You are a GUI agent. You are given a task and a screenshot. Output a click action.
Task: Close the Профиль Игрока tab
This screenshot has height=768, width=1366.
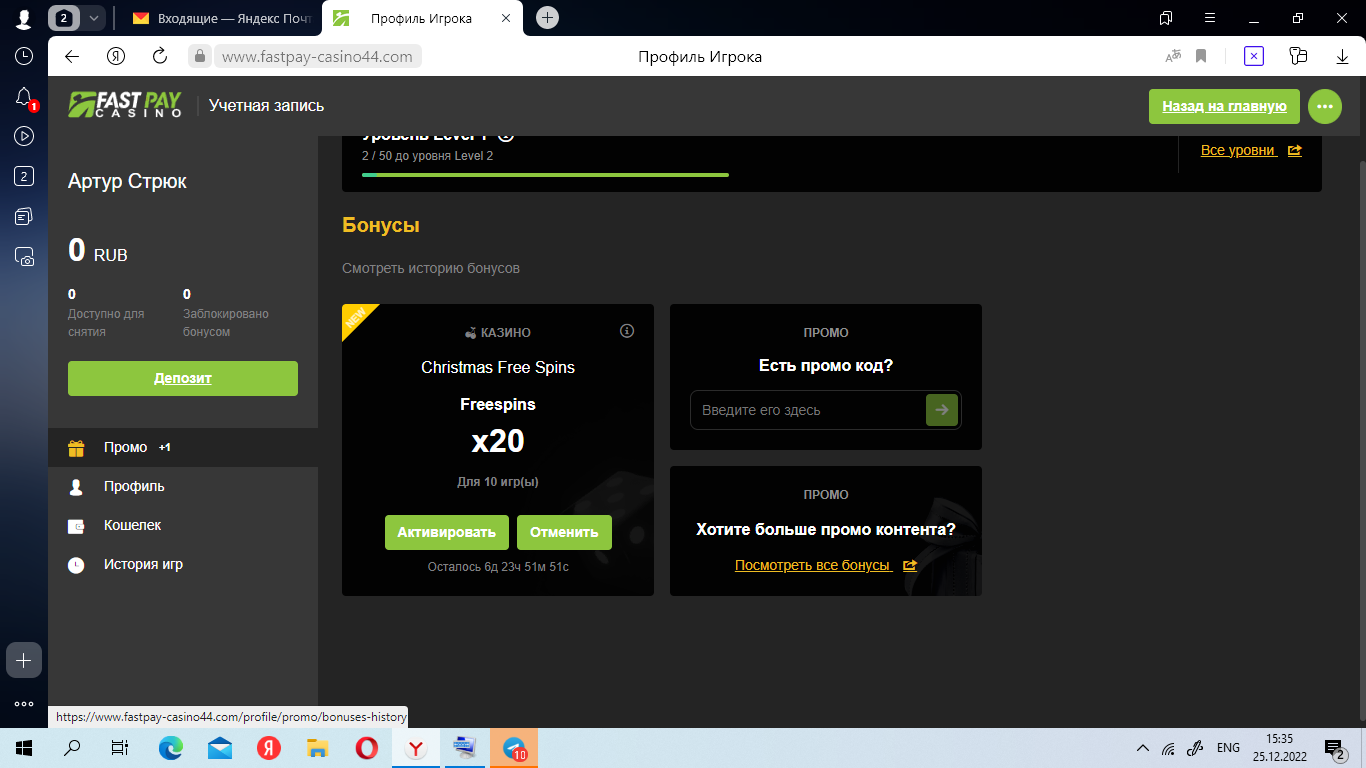click(x=506, y=18)
